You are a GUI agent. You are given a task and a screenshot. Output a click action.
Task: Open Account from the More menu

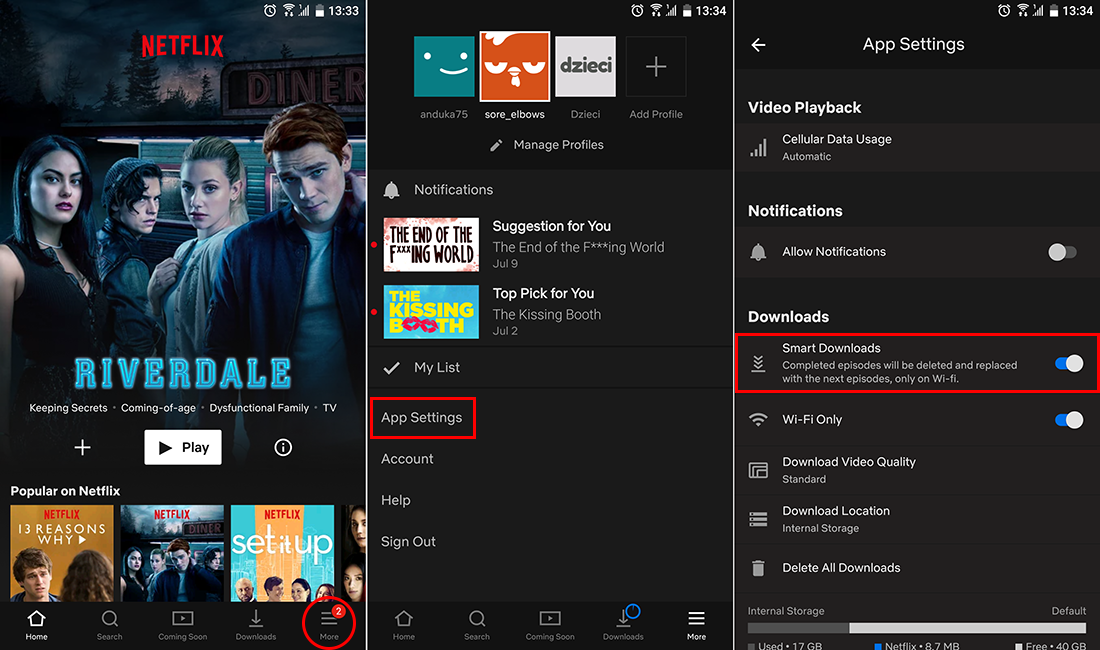click(407, 459)
